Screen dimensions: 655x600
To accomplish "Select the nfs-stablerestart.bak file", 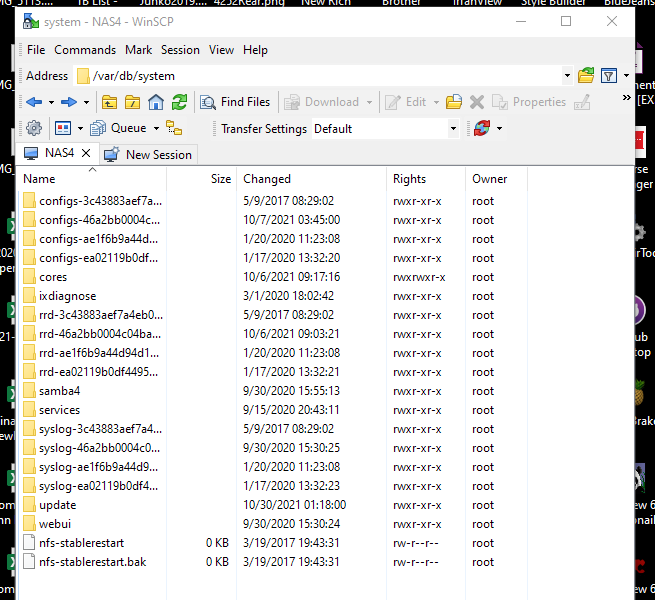I will [x=92, y=562].
